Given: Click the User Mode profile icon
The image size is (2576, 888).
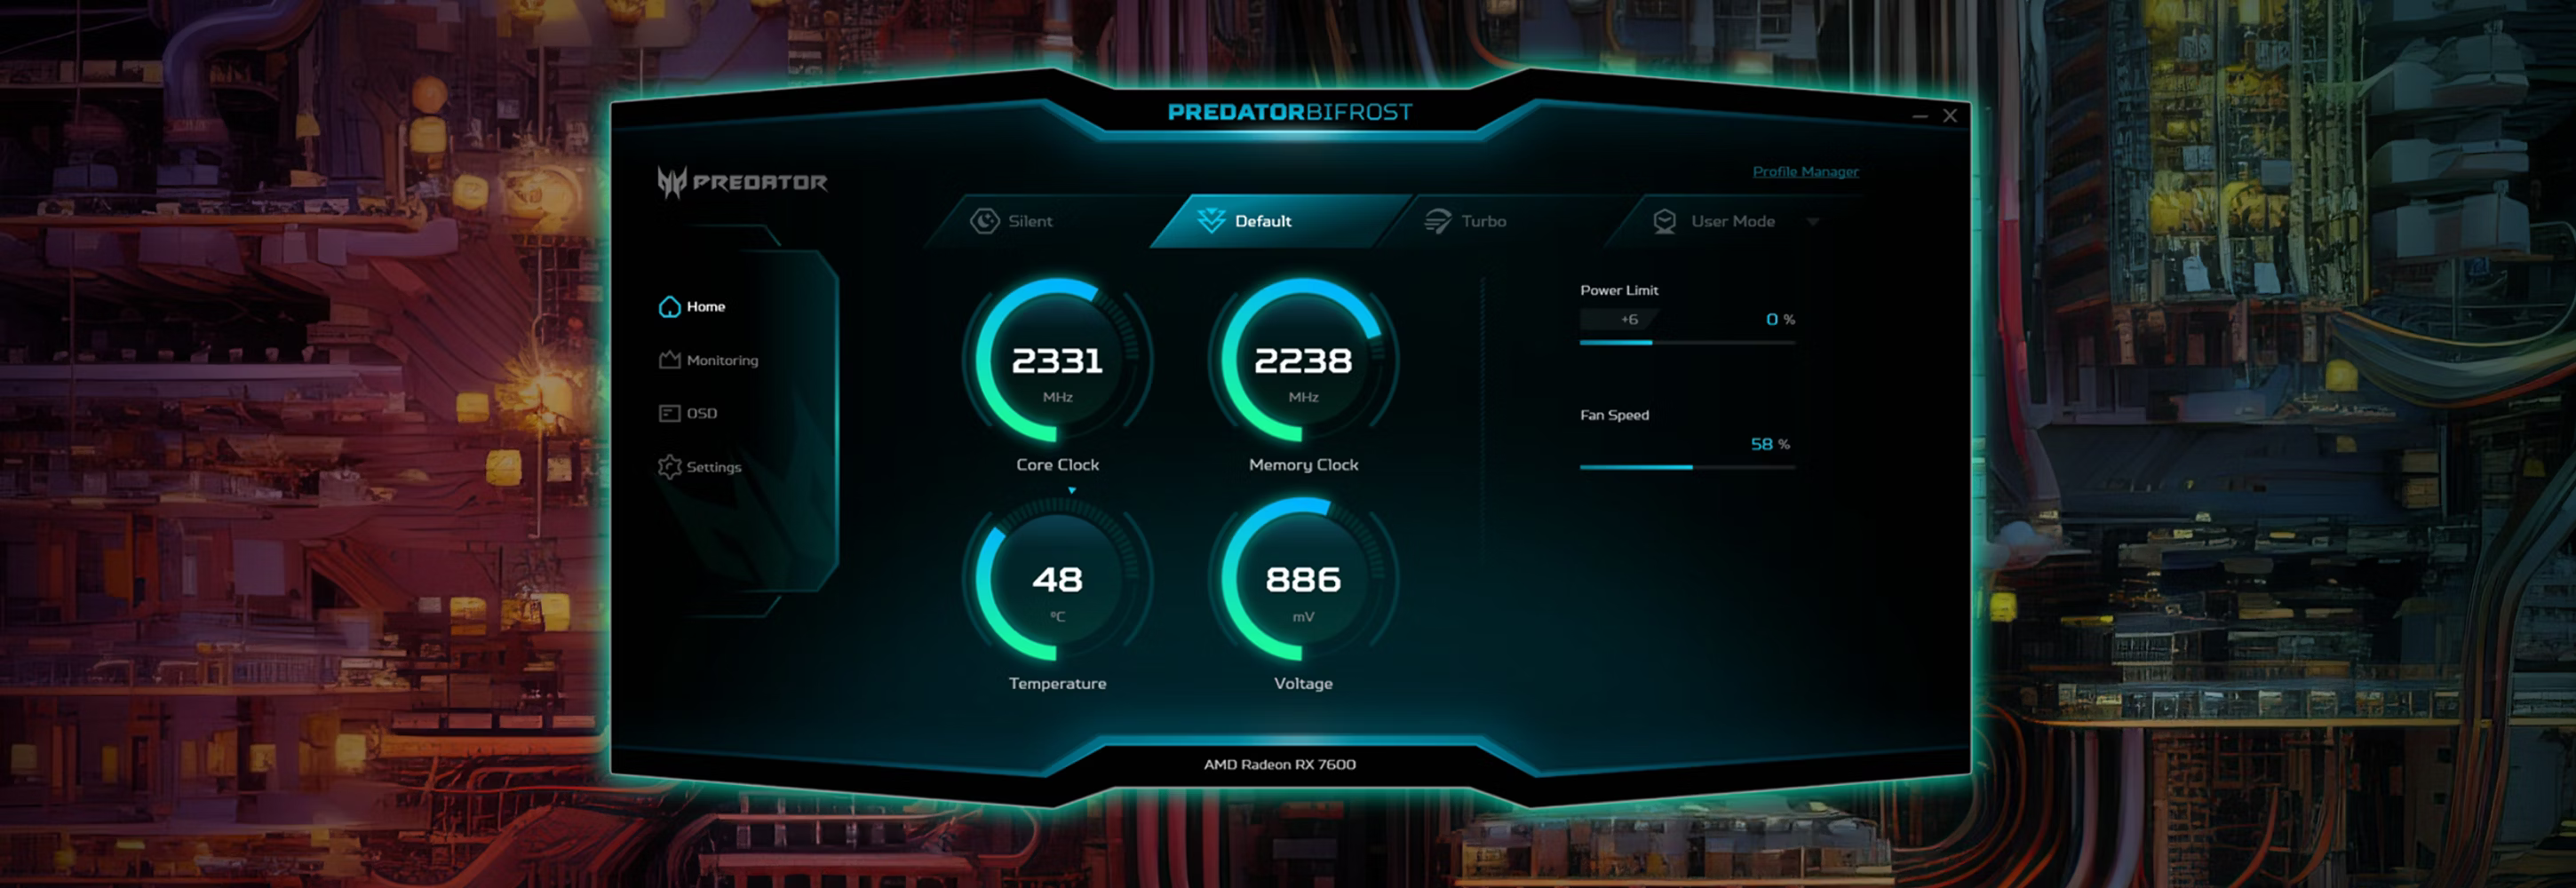Looking at the screenshot, I should (1664, 221).
